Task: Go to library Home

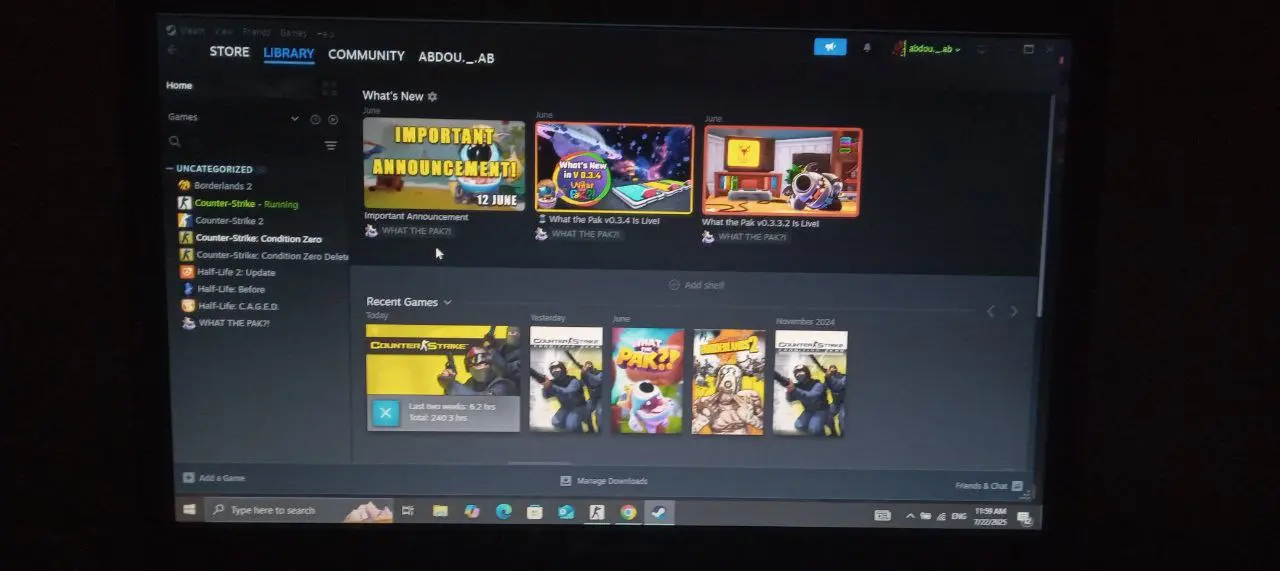Action: pyautogui.click(x=179, y=86)
